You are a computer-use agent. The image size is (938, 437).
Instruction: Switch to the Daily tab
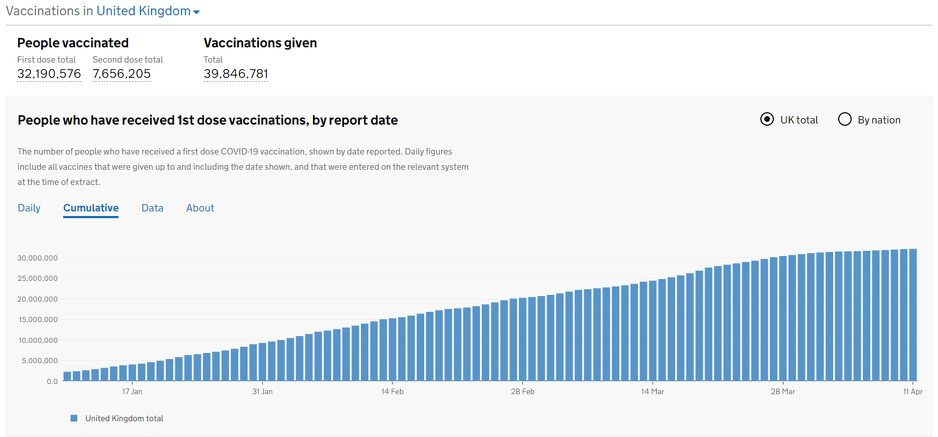point(29,208)
